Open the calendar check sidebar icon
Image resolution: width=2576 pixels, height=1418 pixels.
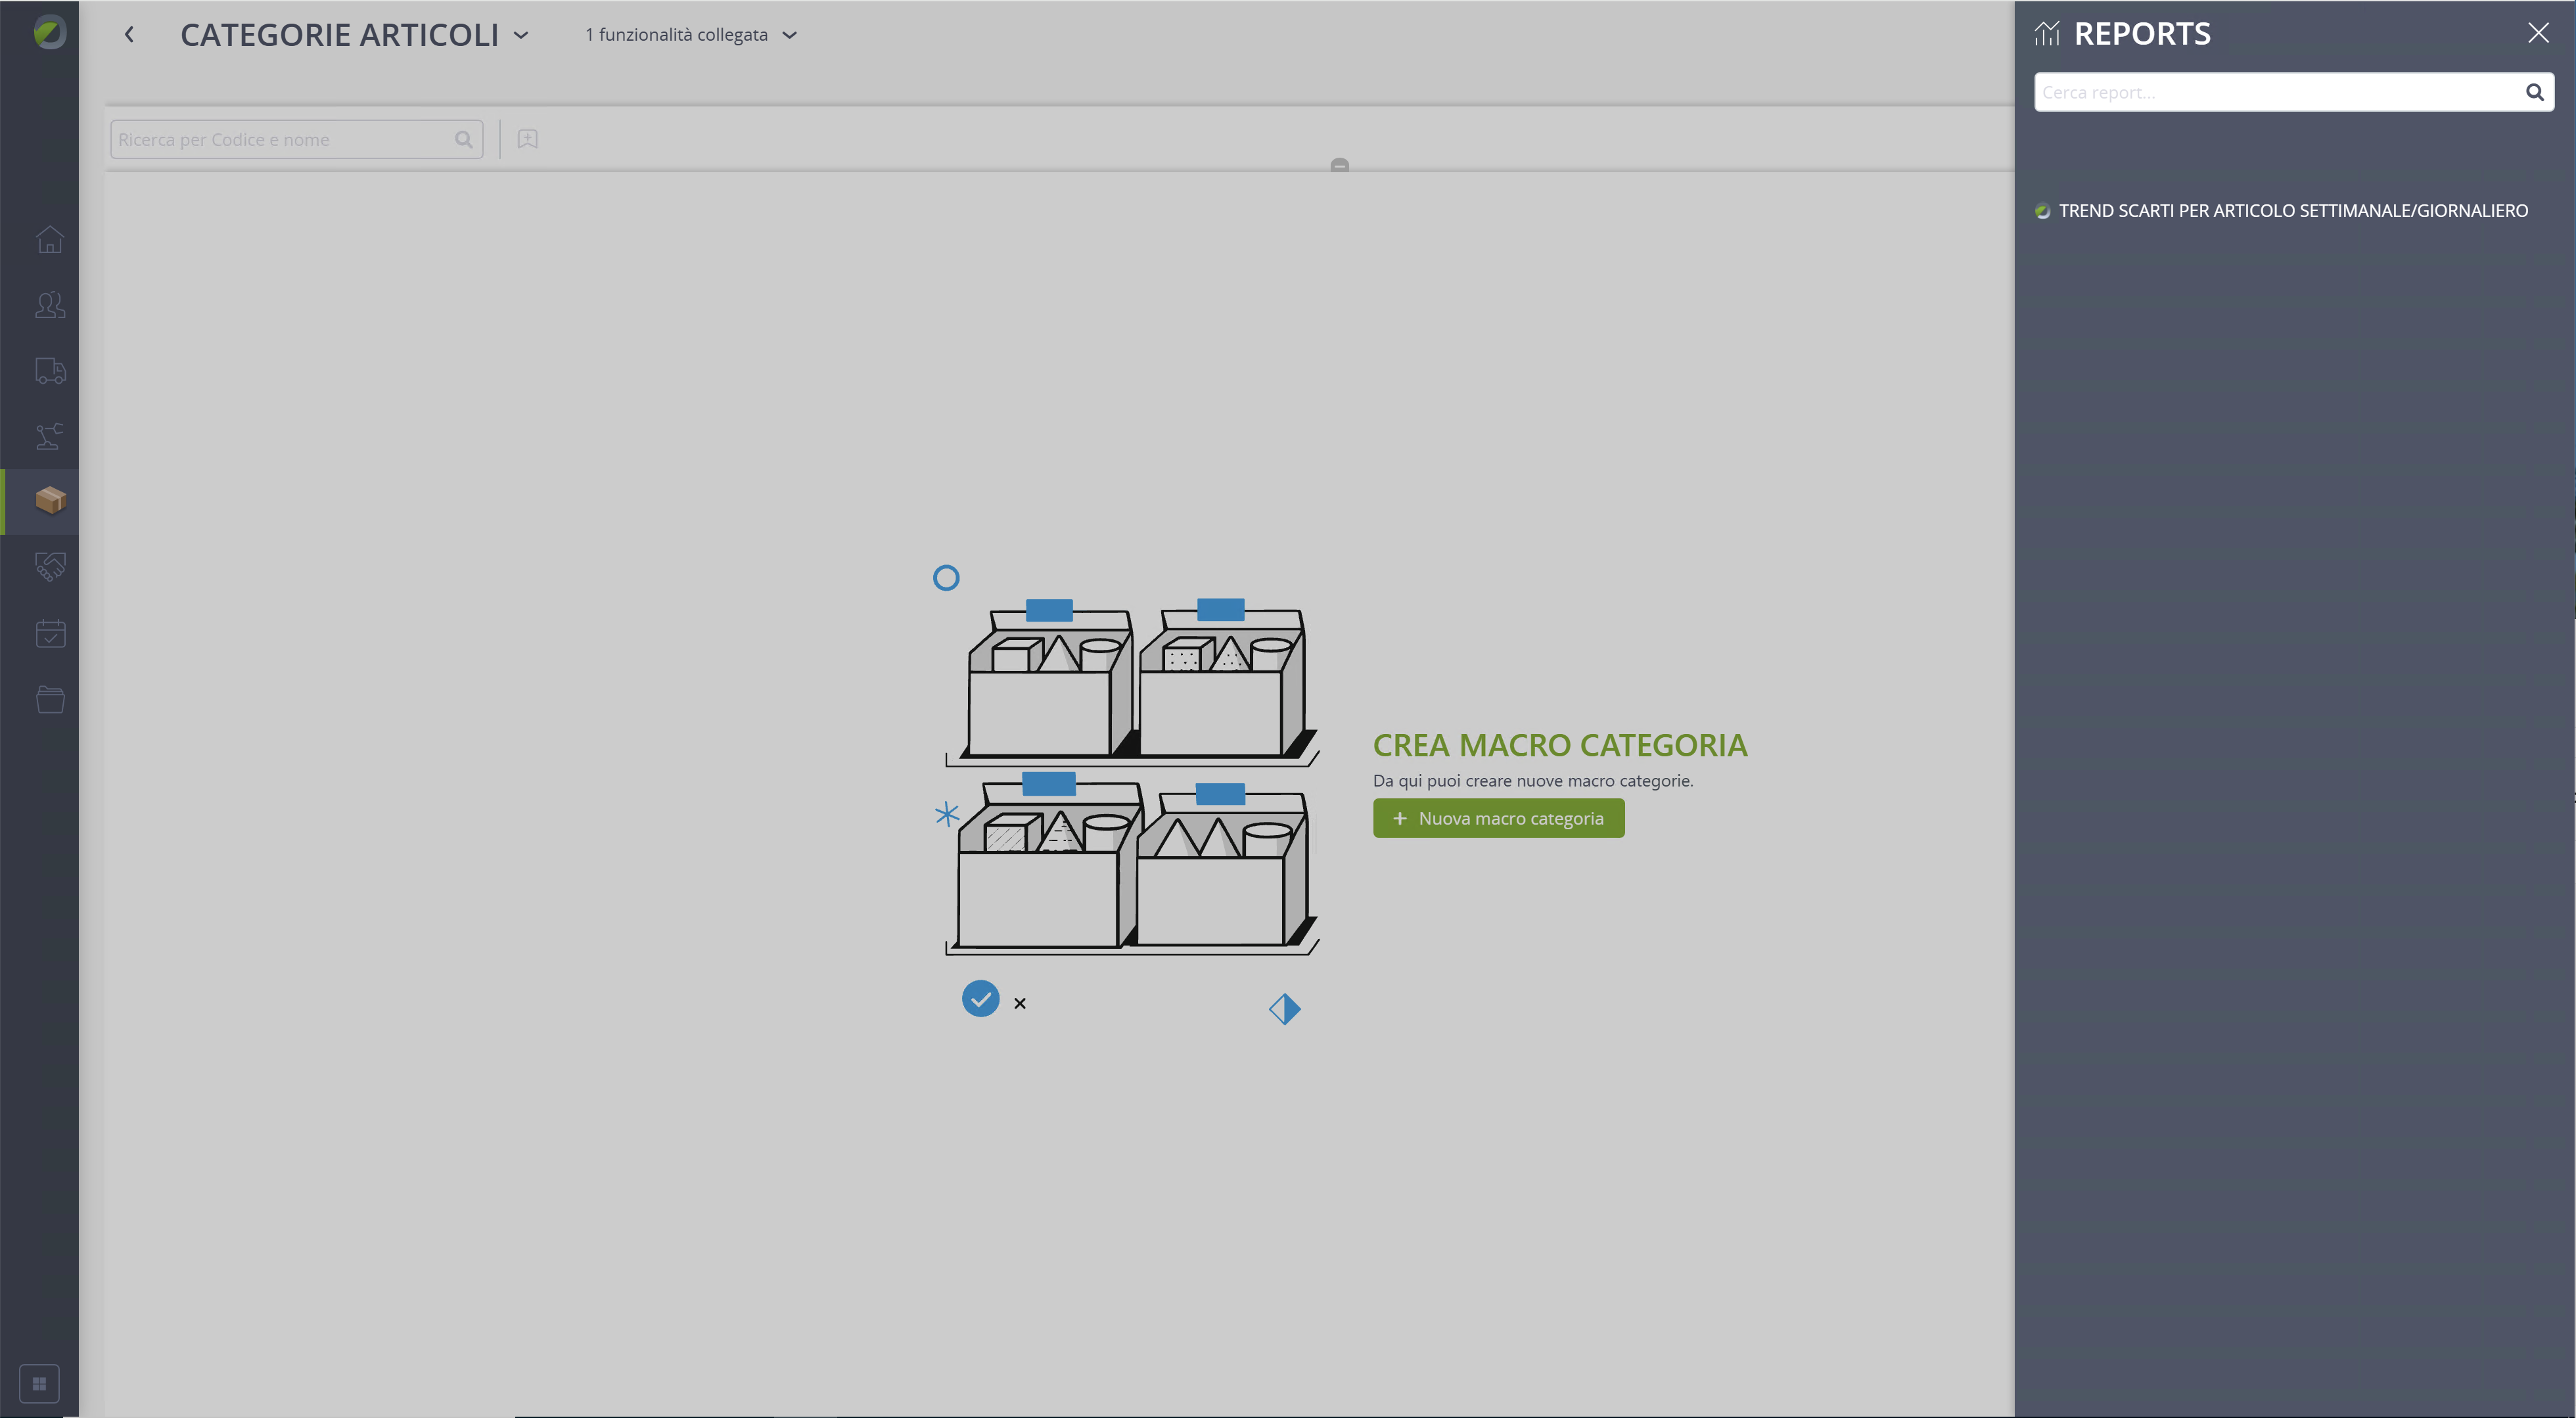(50, 633)
